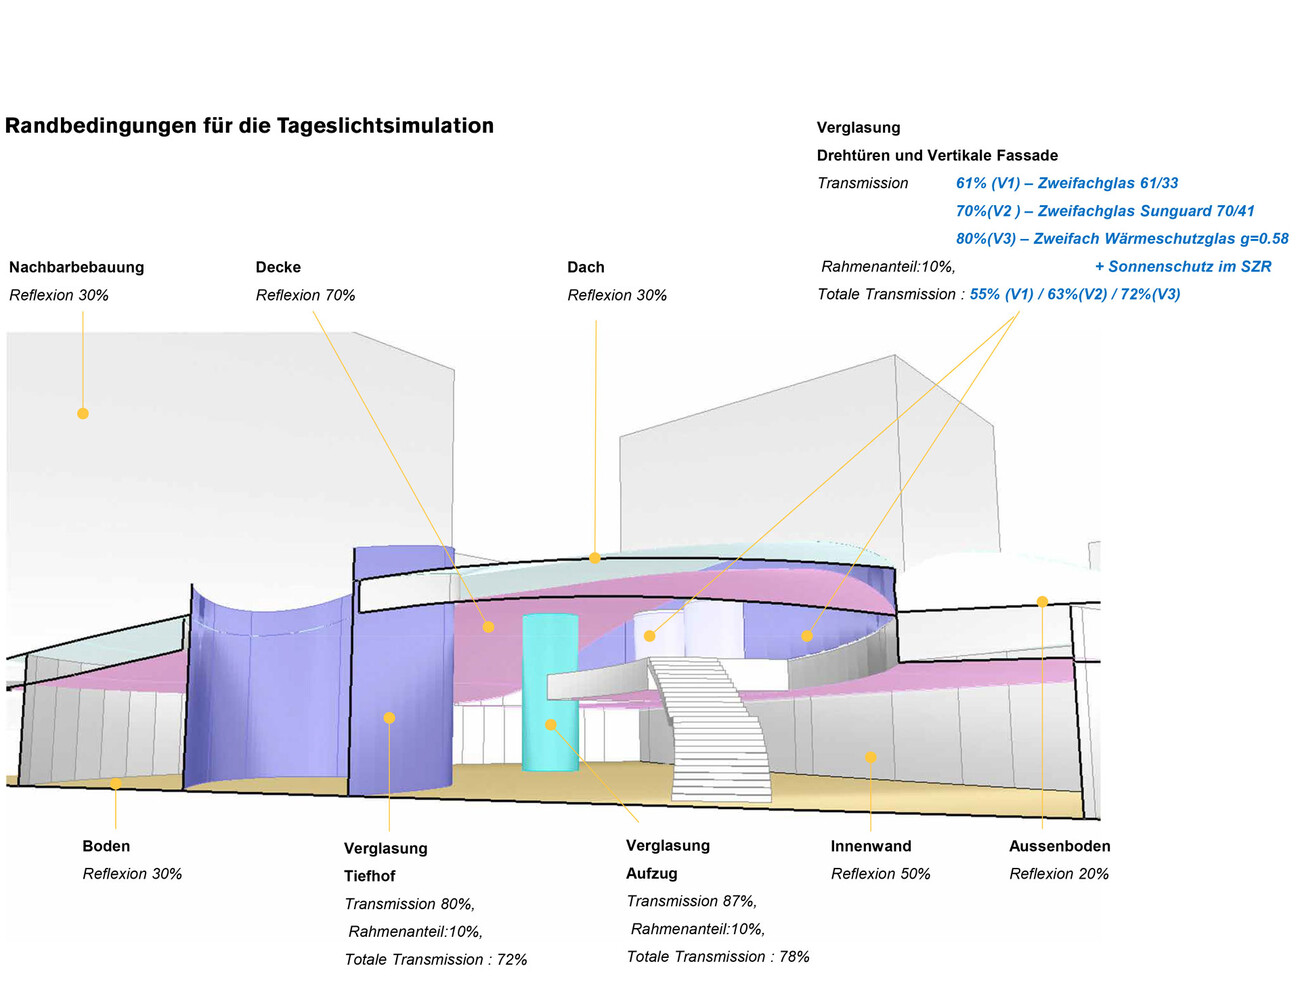The image size is (1300, 987).
Task: Select the Decke callout marker
Action: (x=487, y=625)
